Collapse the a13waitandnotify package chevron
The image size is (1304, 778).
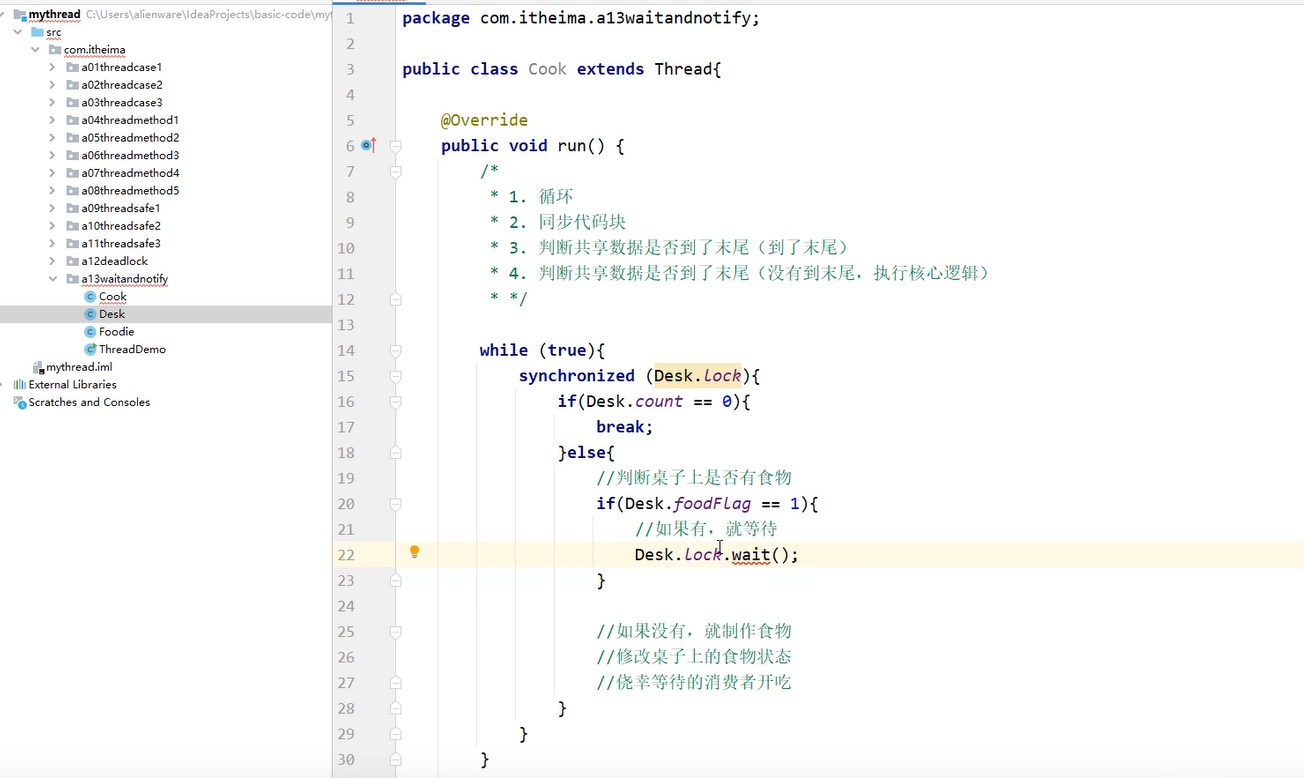(x=52, y=278)
